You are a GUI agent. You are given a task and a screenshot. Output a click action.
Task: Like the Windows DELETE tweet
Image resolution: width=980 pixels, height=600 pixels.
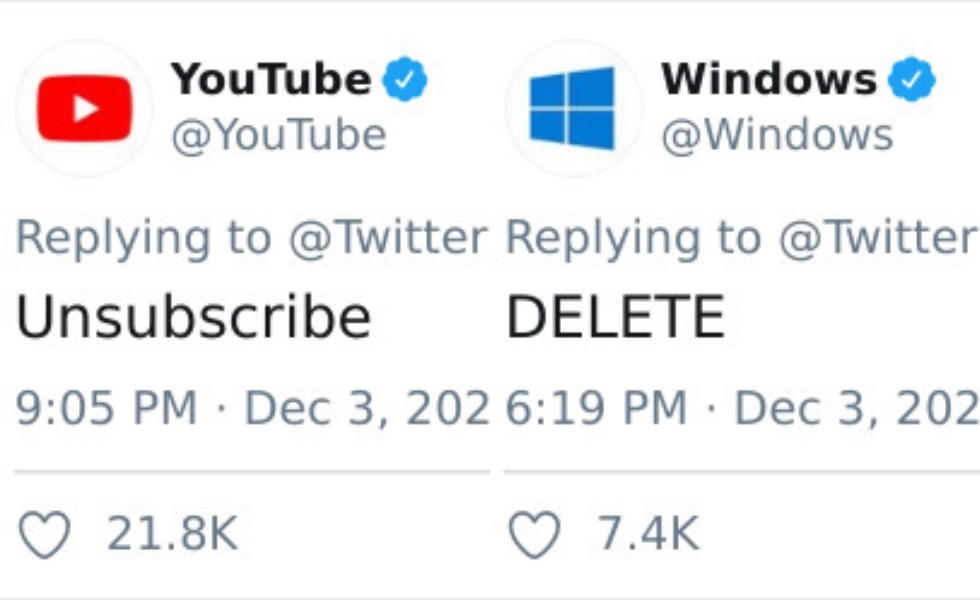534,534
